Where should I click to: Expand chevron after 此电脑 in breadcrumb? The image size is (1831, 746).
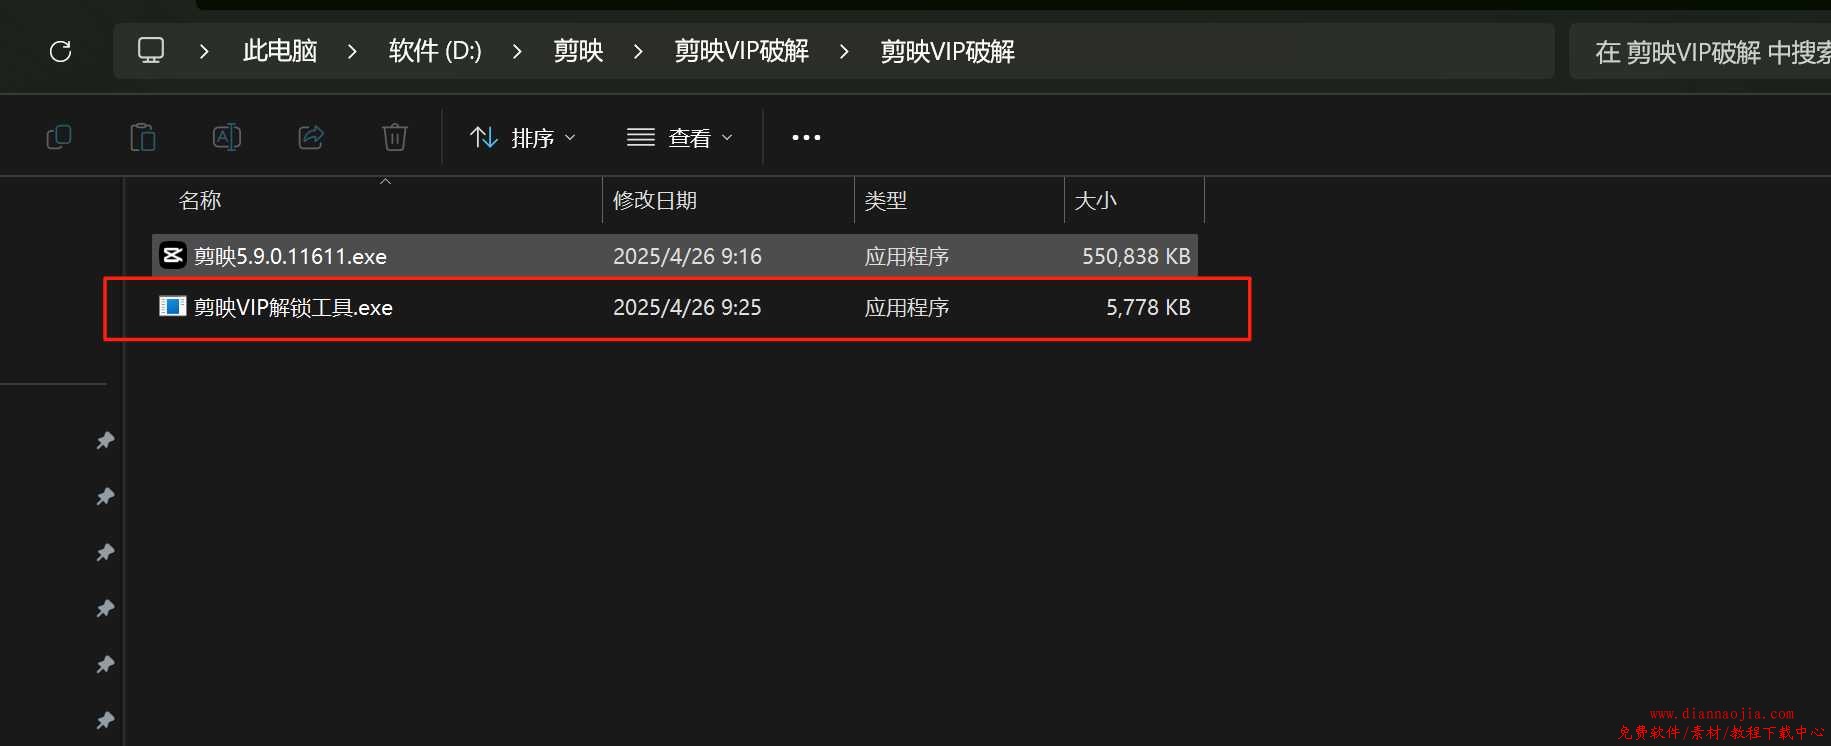352,51
